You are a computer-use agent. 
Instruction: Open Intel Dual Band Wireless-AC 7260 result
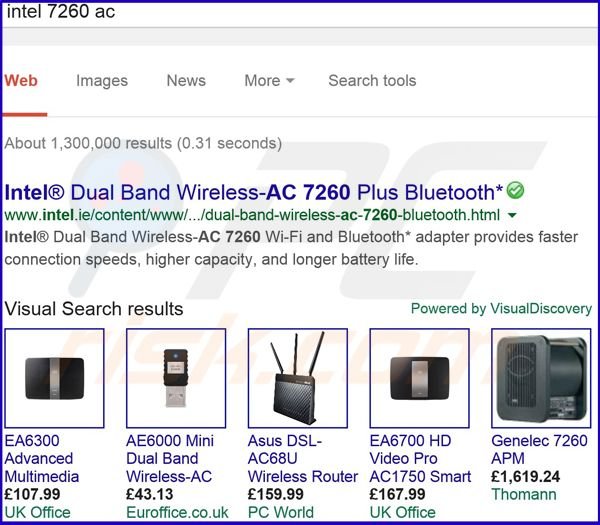point(254,192)
